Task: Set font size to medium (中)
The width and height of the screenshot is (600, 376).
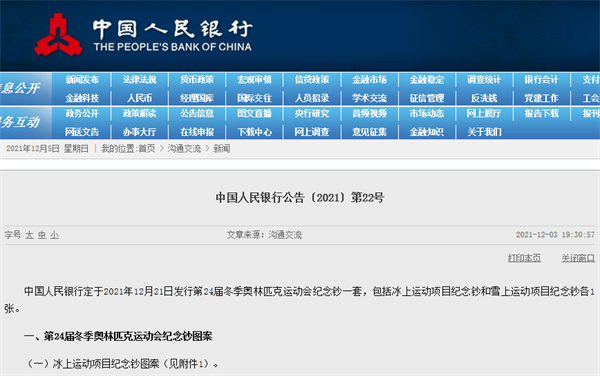Action: point(42,235)
